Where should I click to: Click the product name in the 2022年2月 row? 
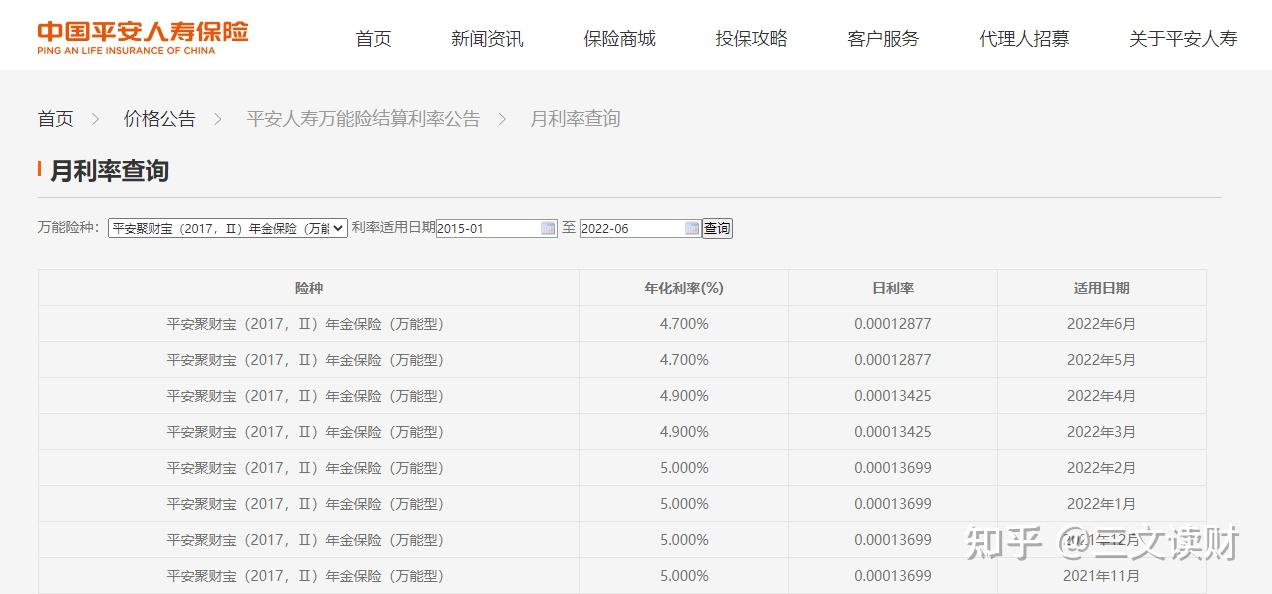(305, 468)
